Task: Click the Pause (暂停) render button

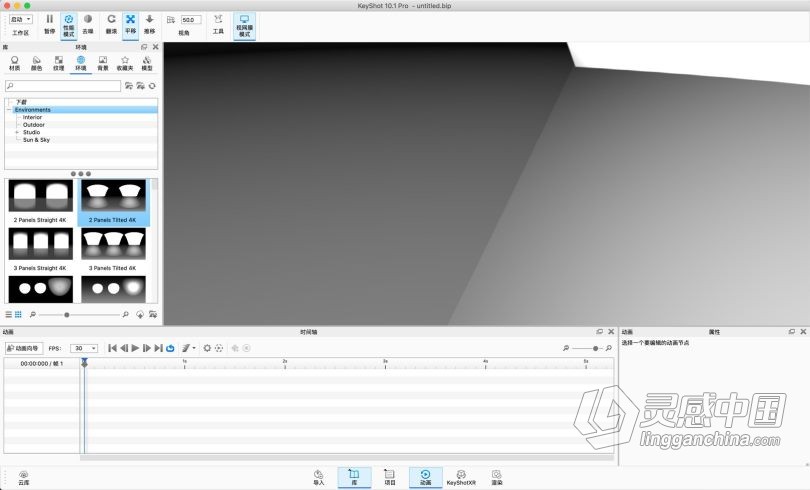Action: point(50,24)
